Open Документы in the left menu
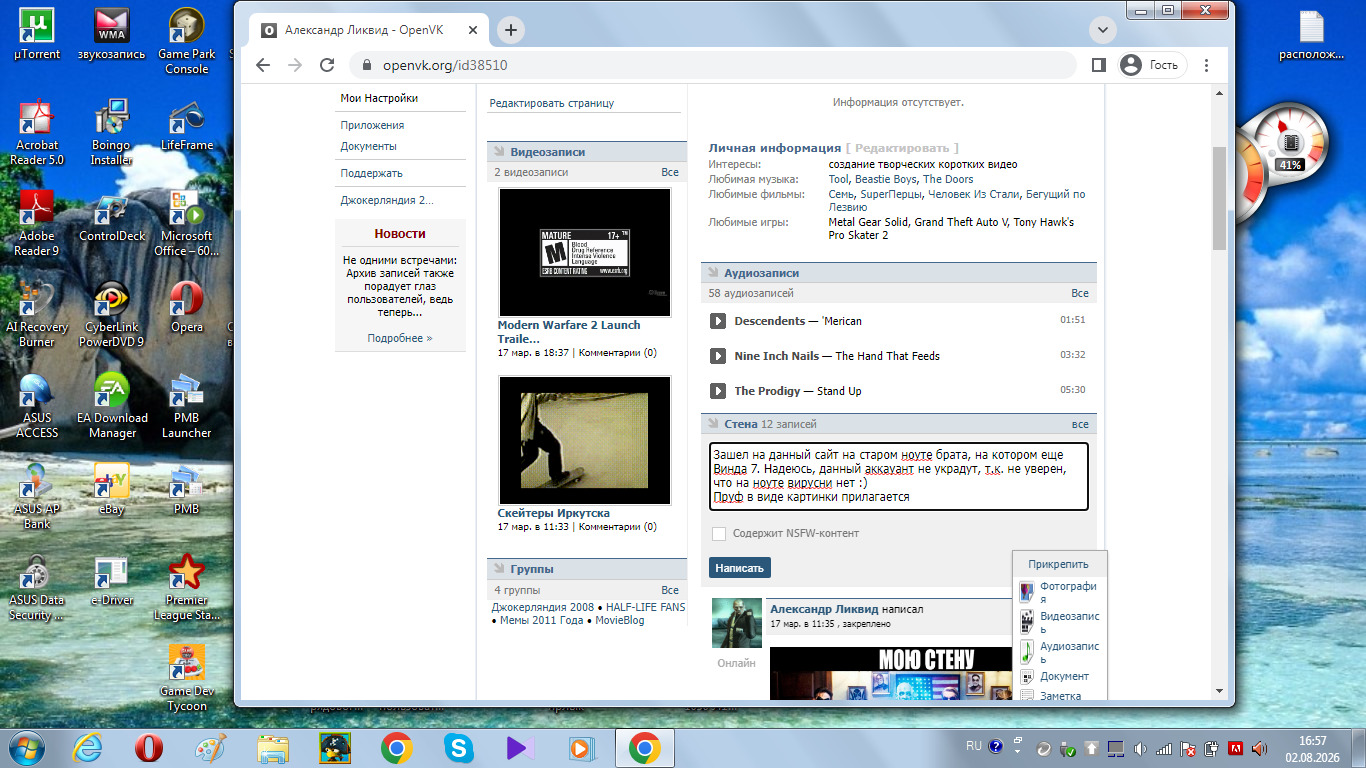 tap(368, 146)
